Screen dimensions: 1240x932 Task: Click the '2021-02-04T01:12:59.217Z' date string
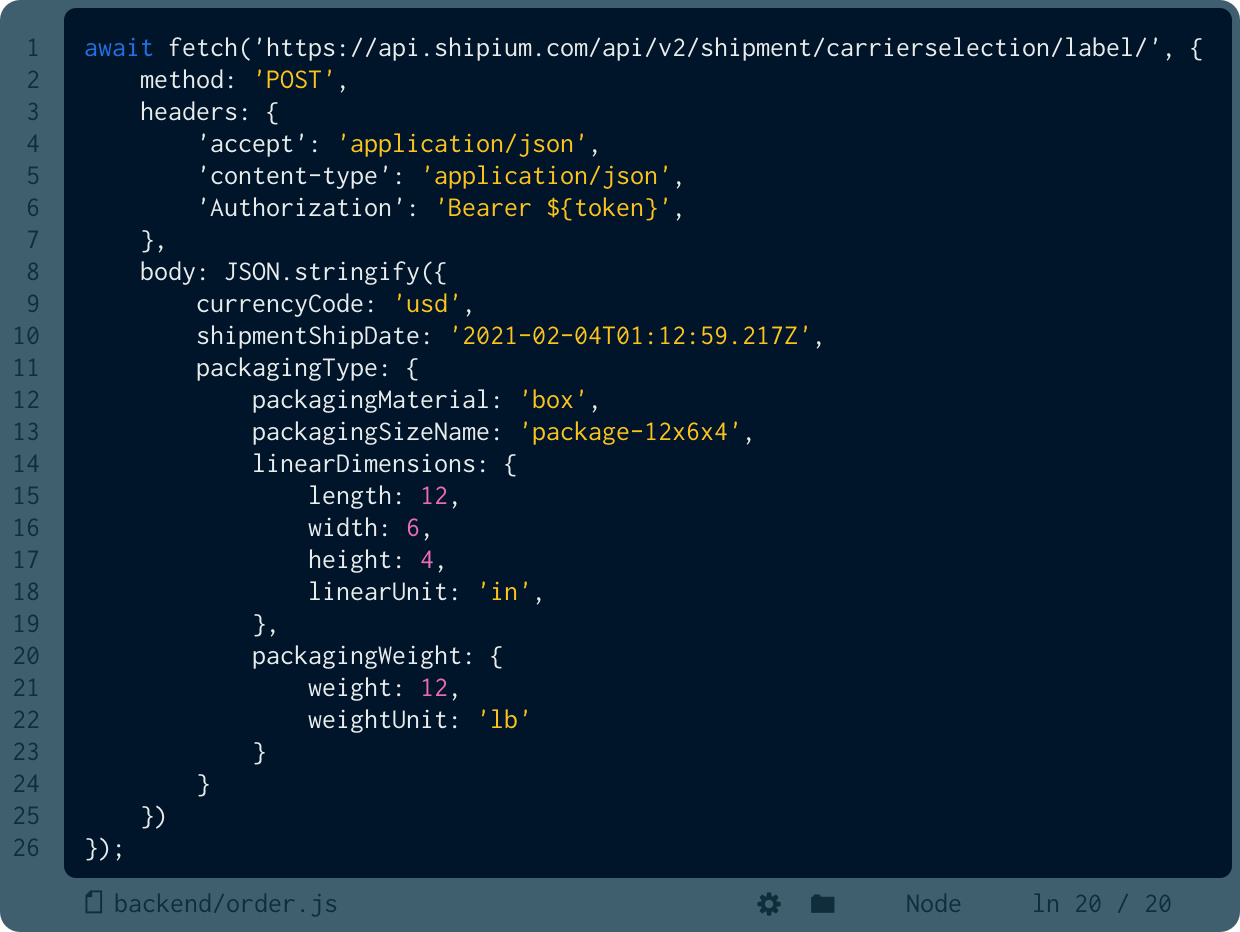[629, 336]
